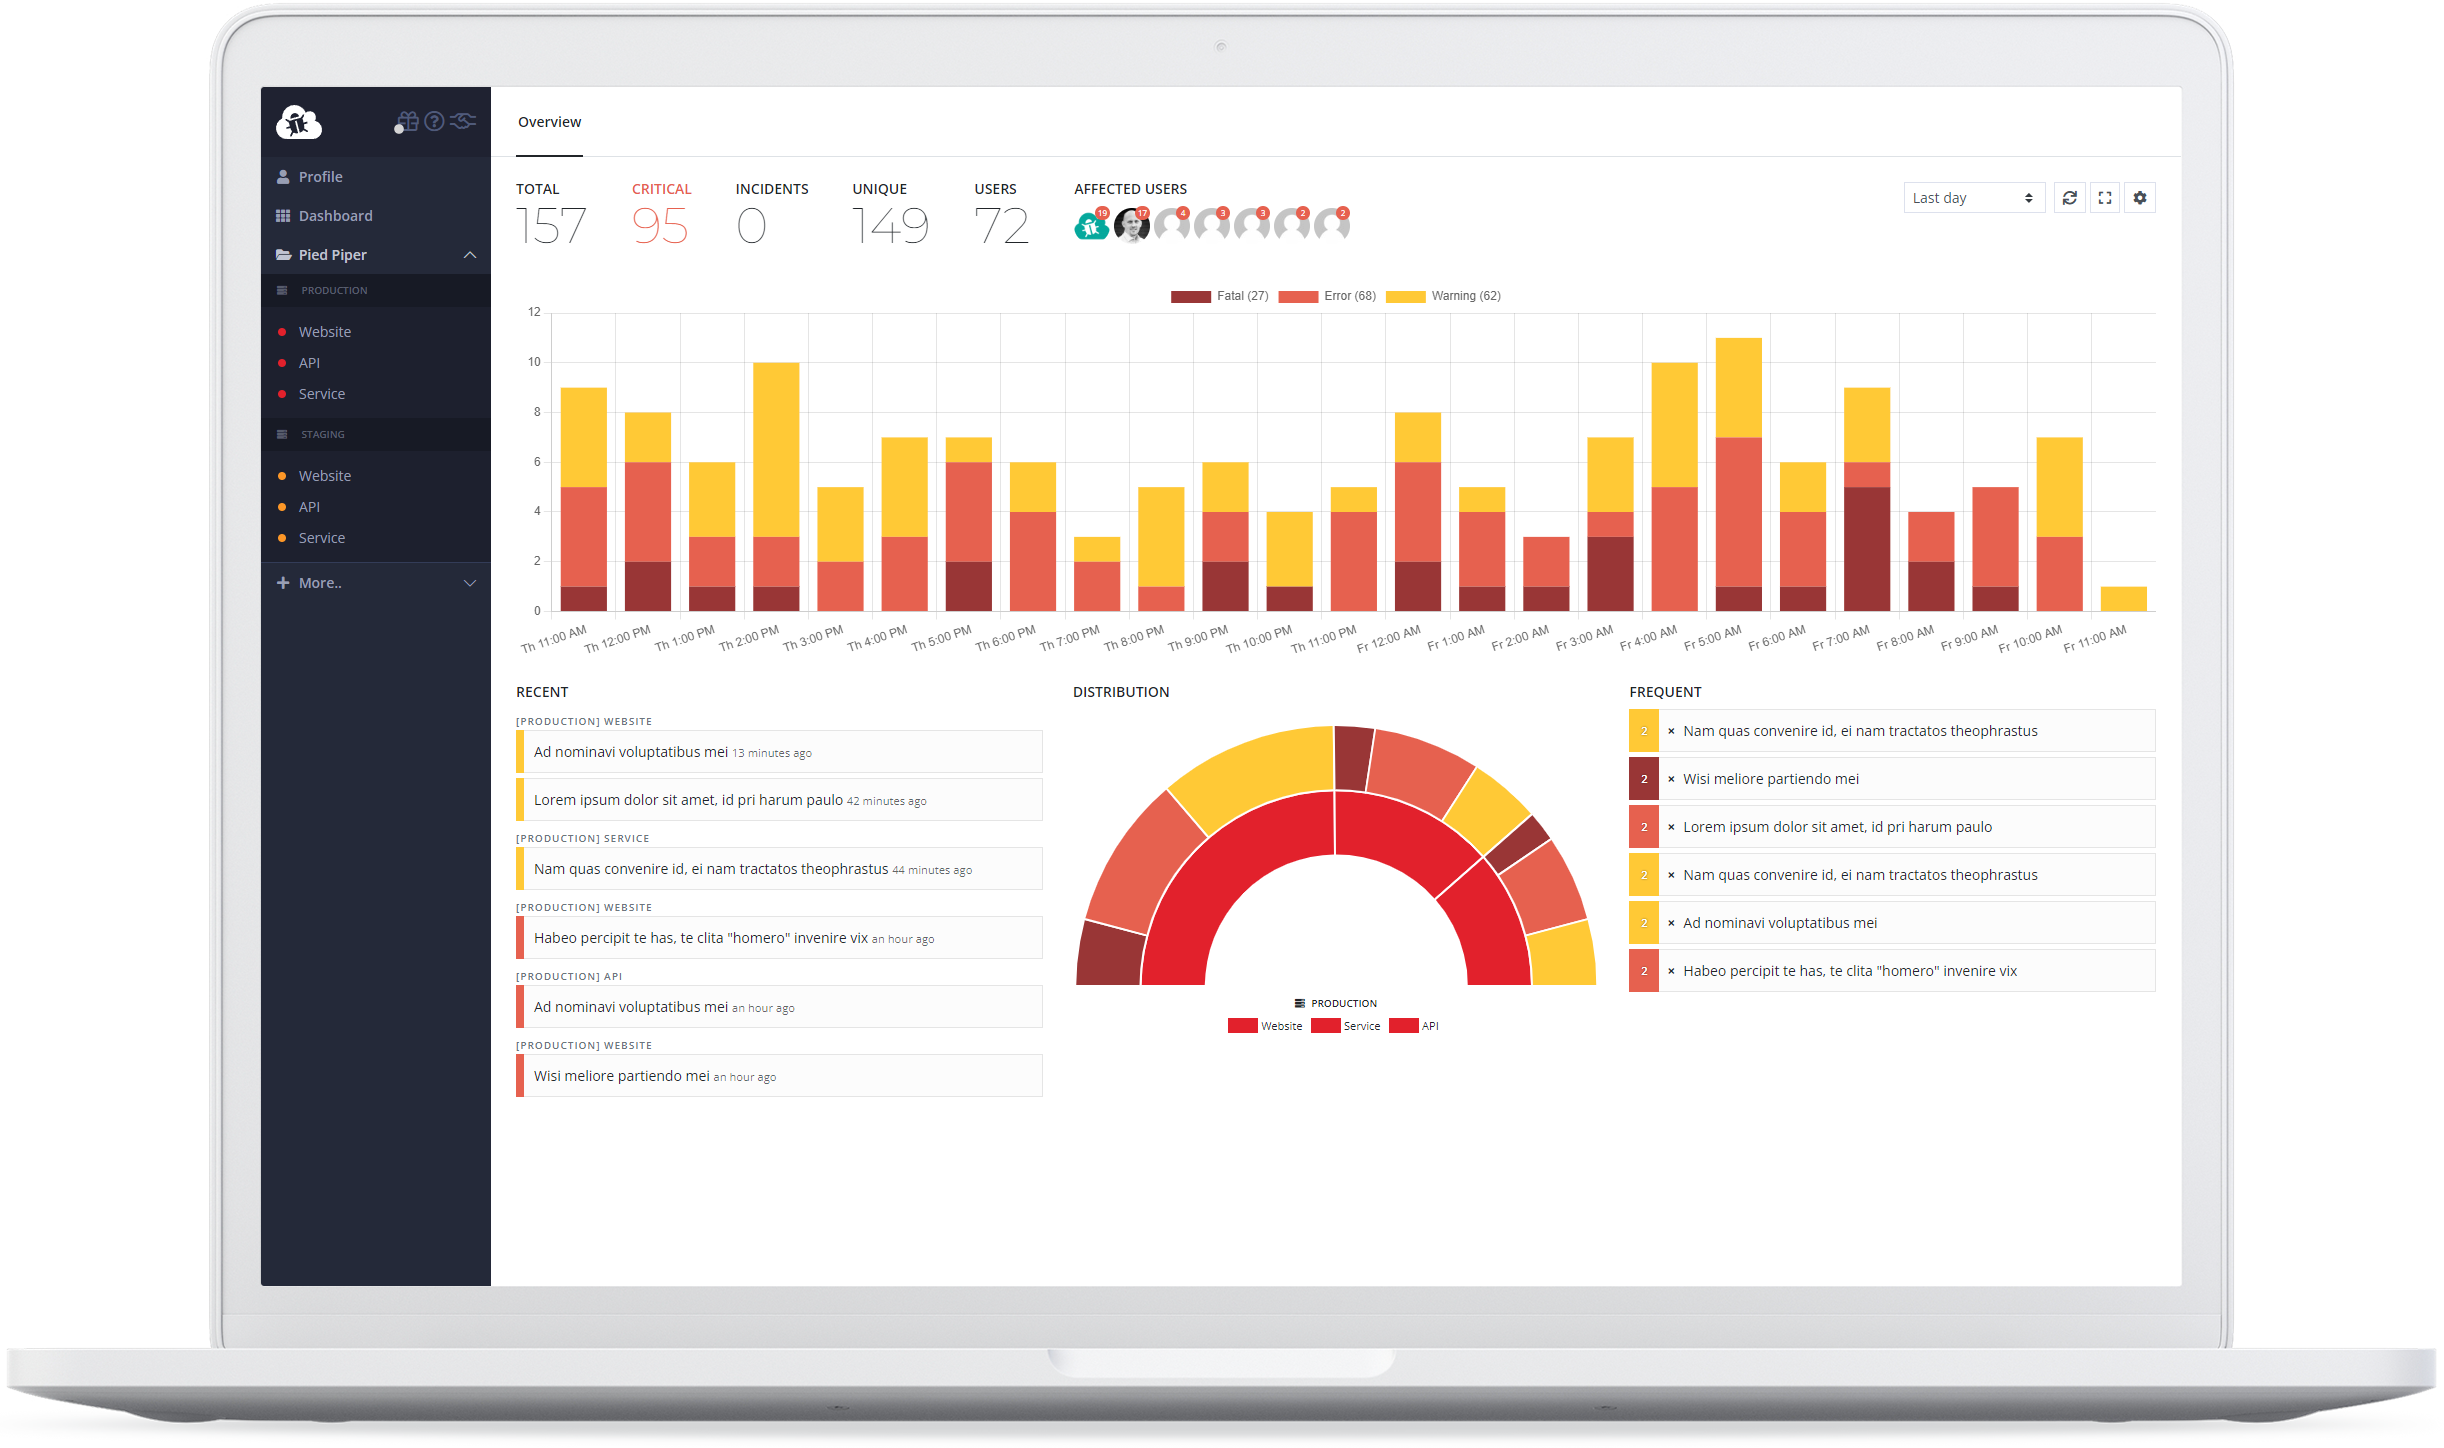The width and height of the screenshot is (2444, 1448).
Task: Click the Website swatch in distribution legend
Action: (1243, 1026)
